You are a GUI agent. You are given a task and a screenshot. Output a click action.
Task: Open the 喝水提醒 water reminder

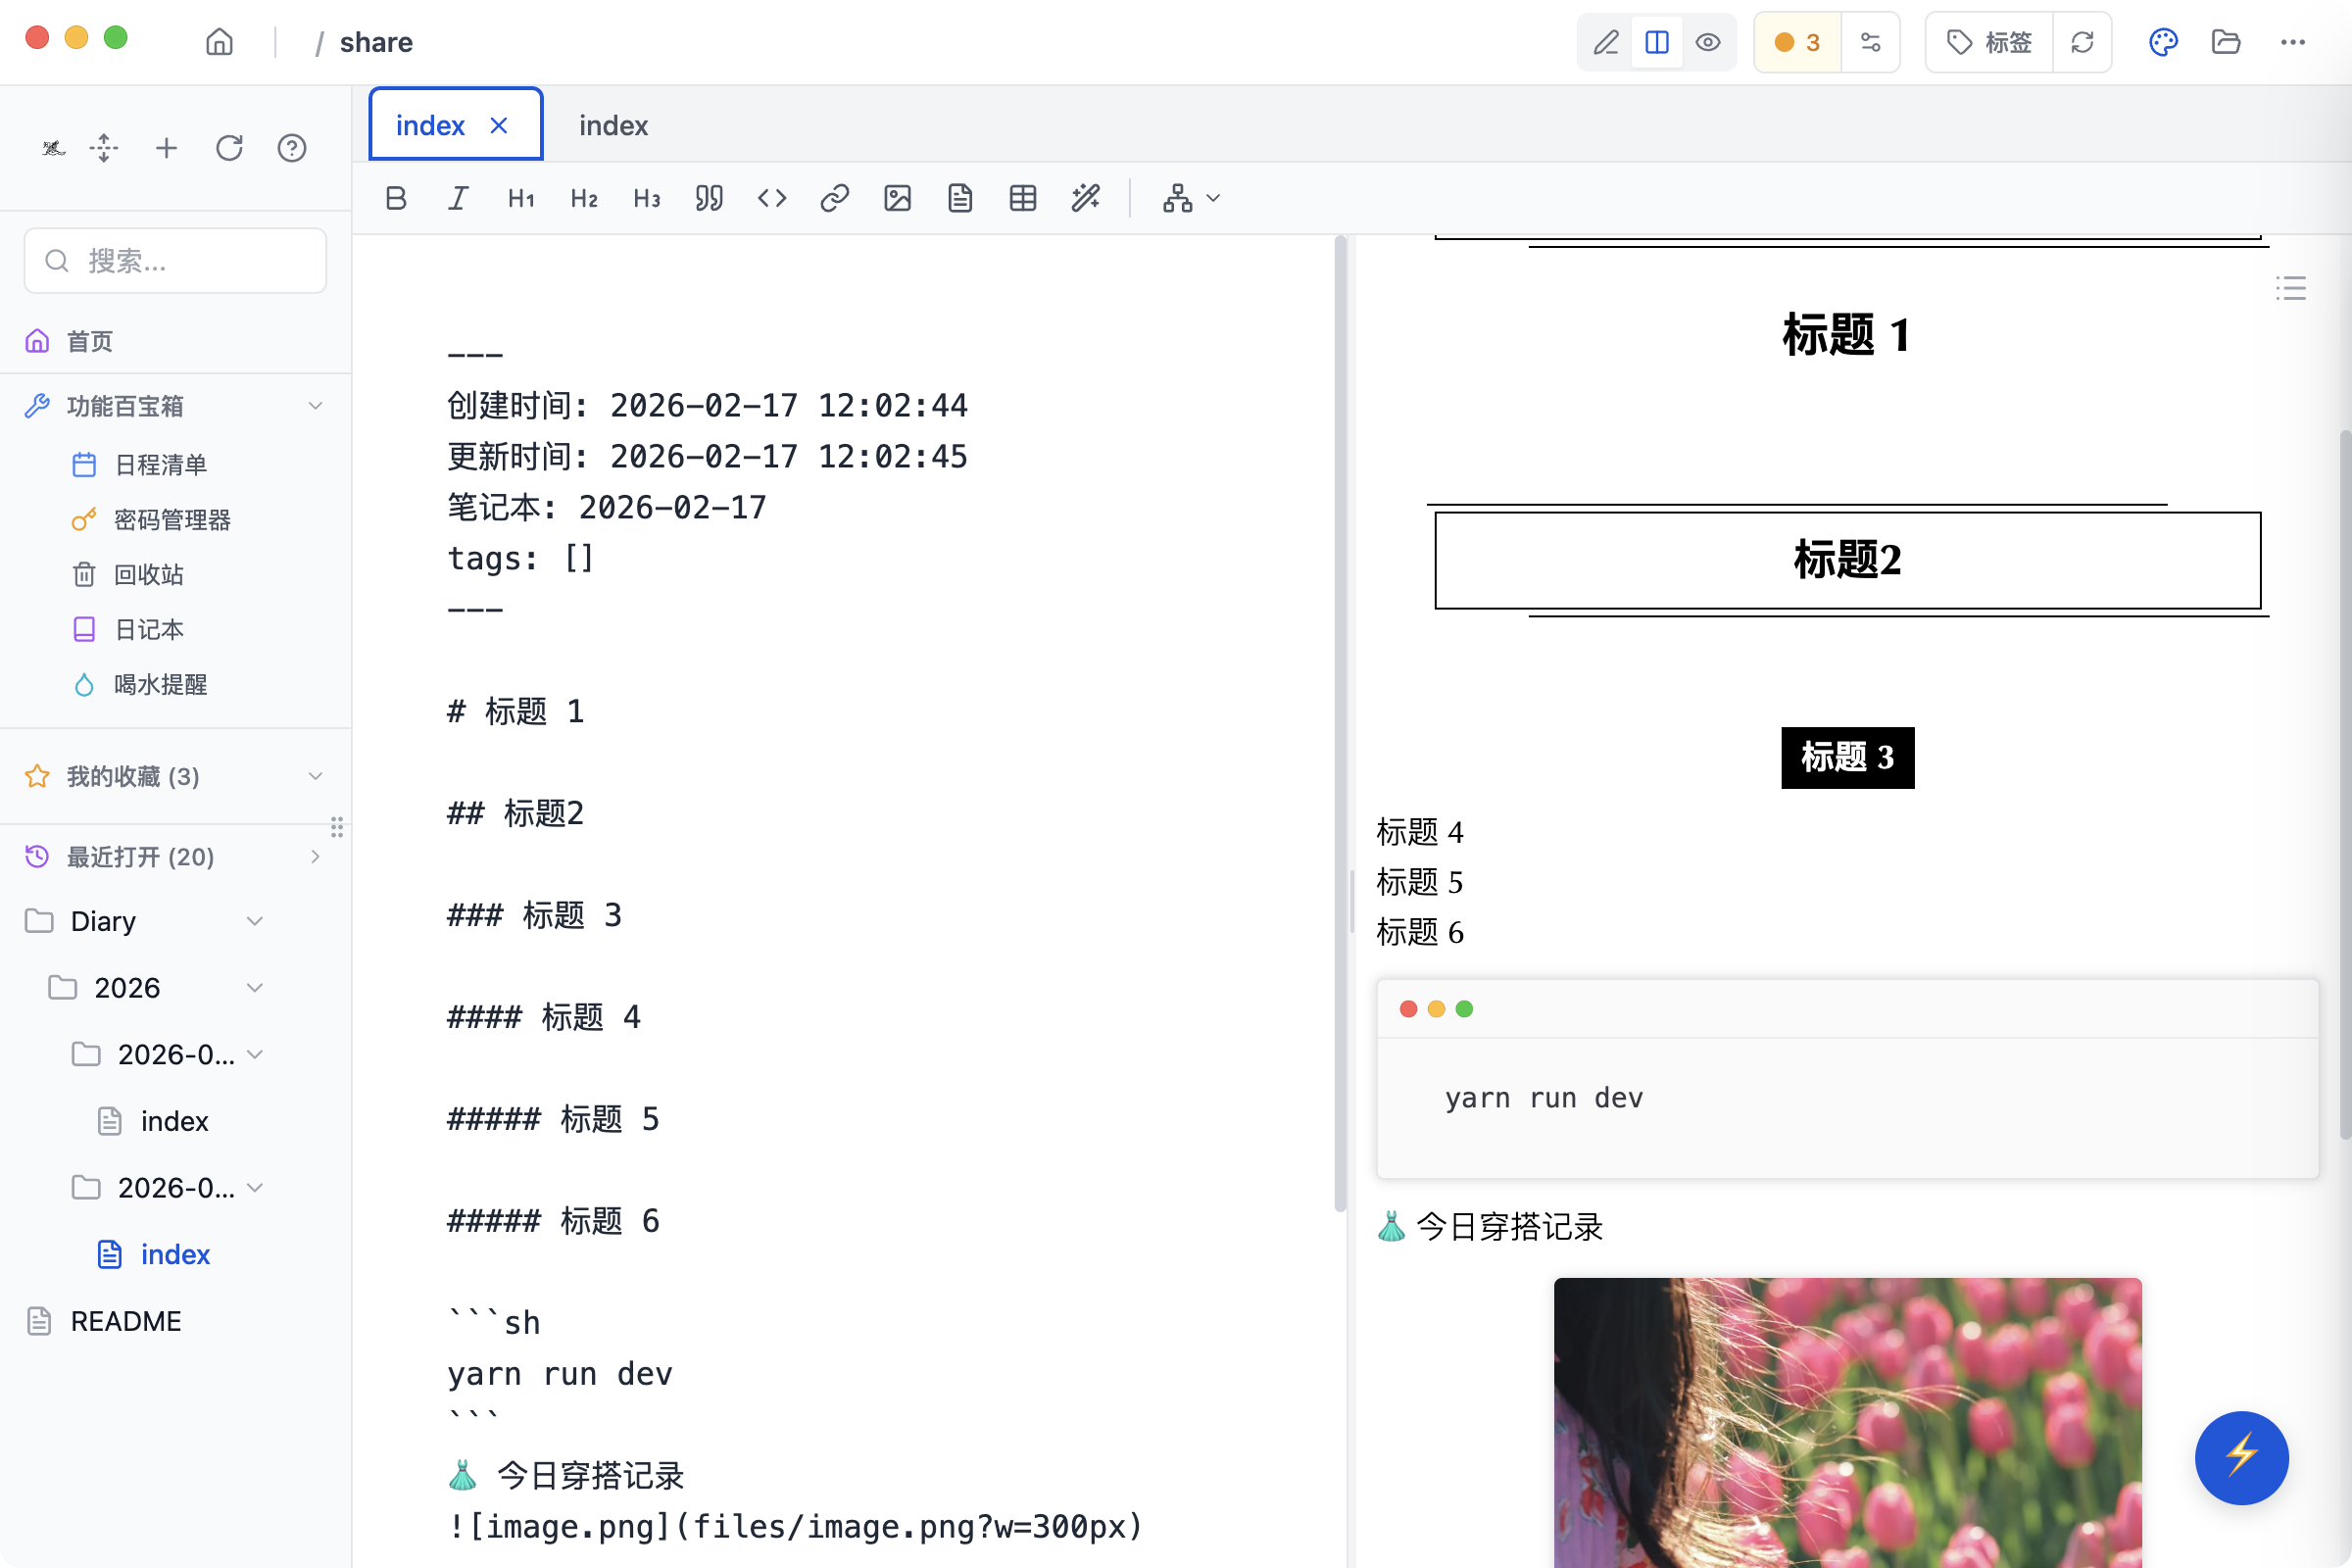(x=160, y=684)
